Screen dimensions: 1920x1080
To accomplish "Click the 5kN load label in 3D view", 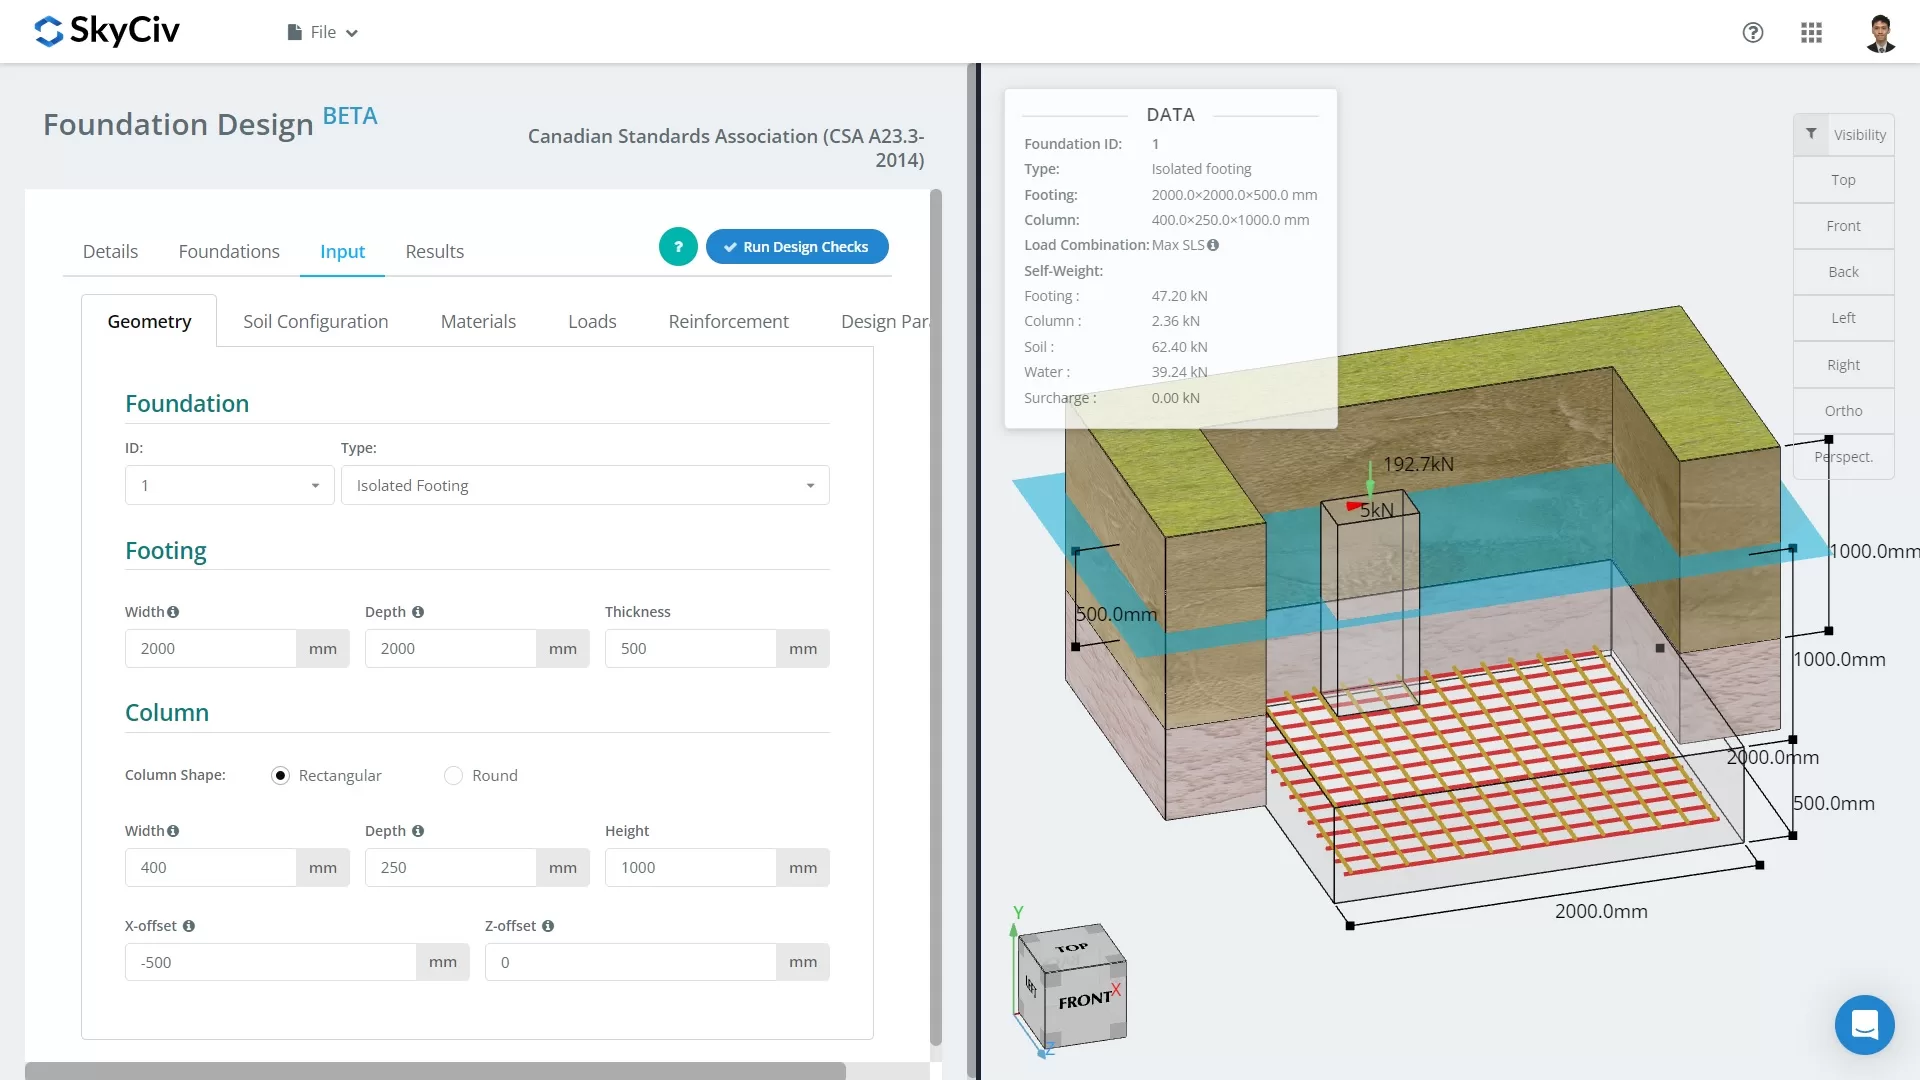I will [x=1377, y=510].
